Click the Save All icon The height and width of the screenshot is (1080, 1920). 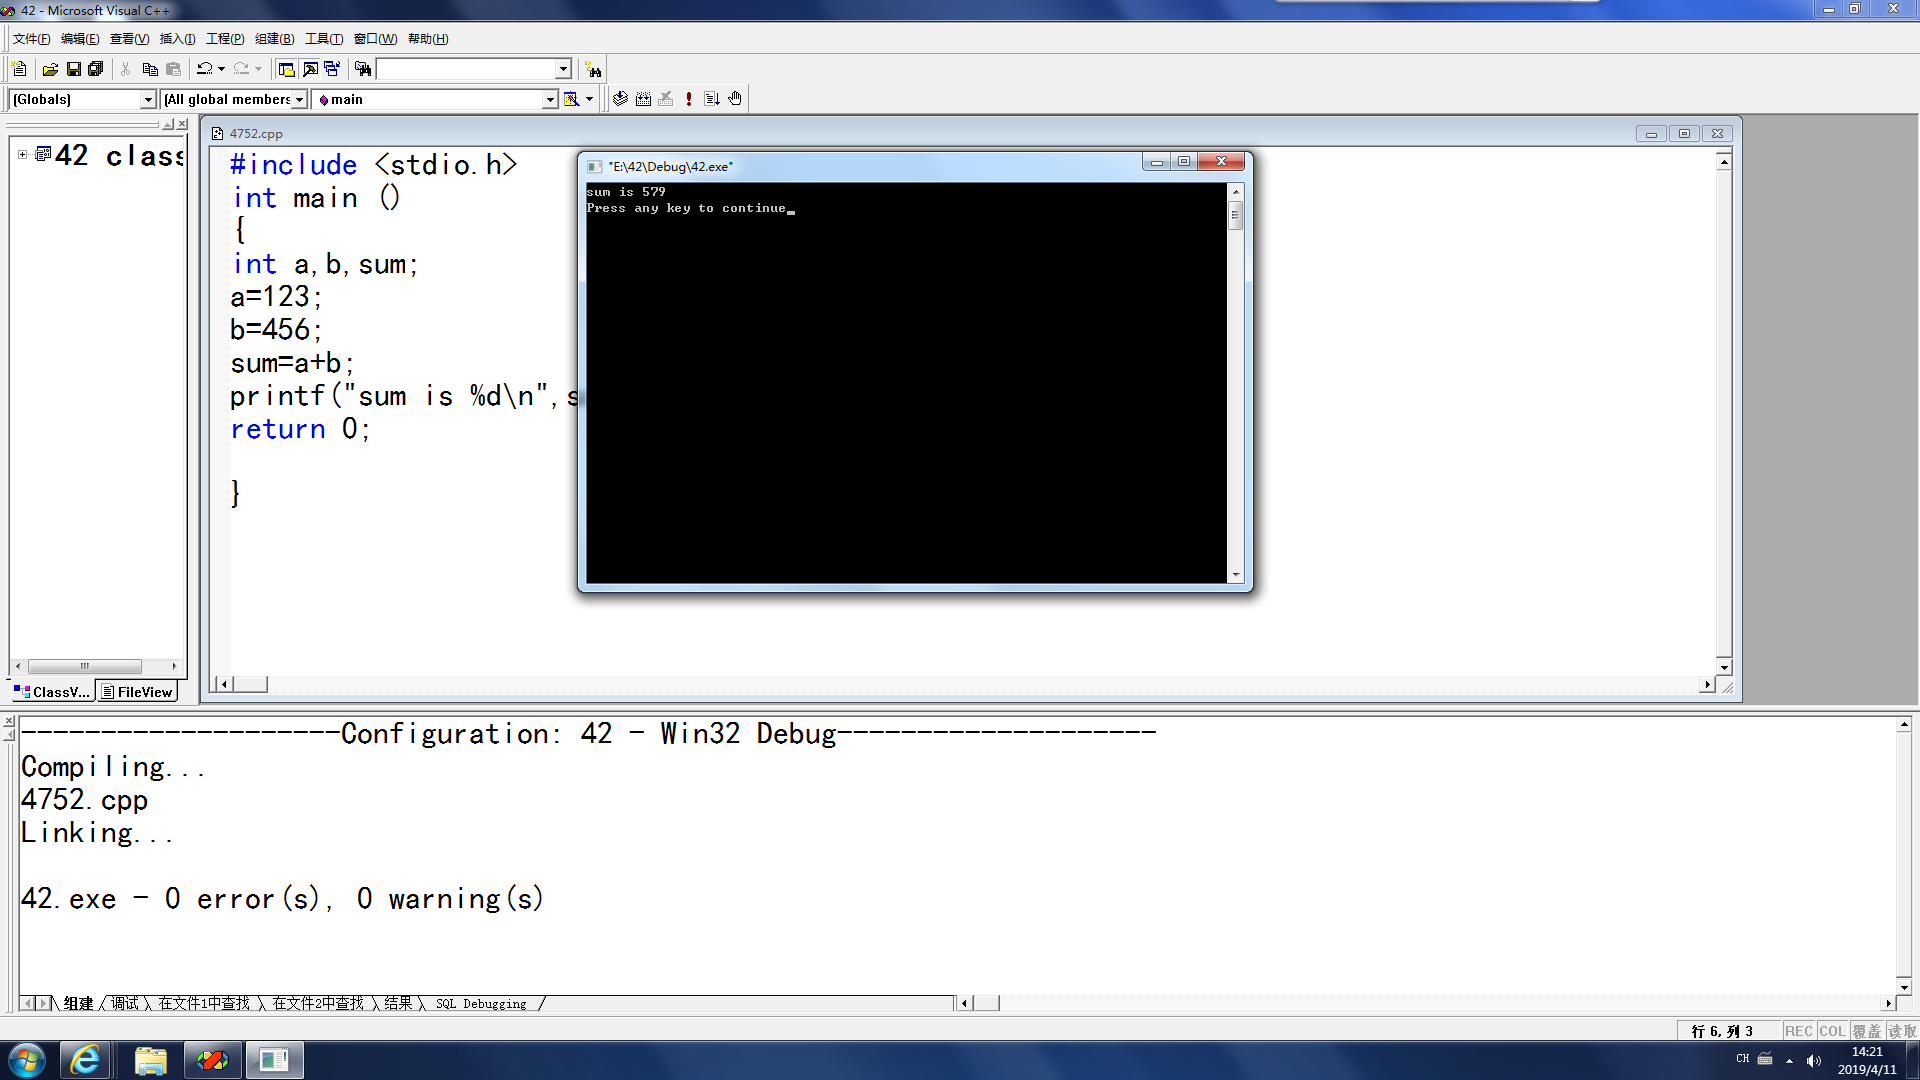(x=96, y=69)
